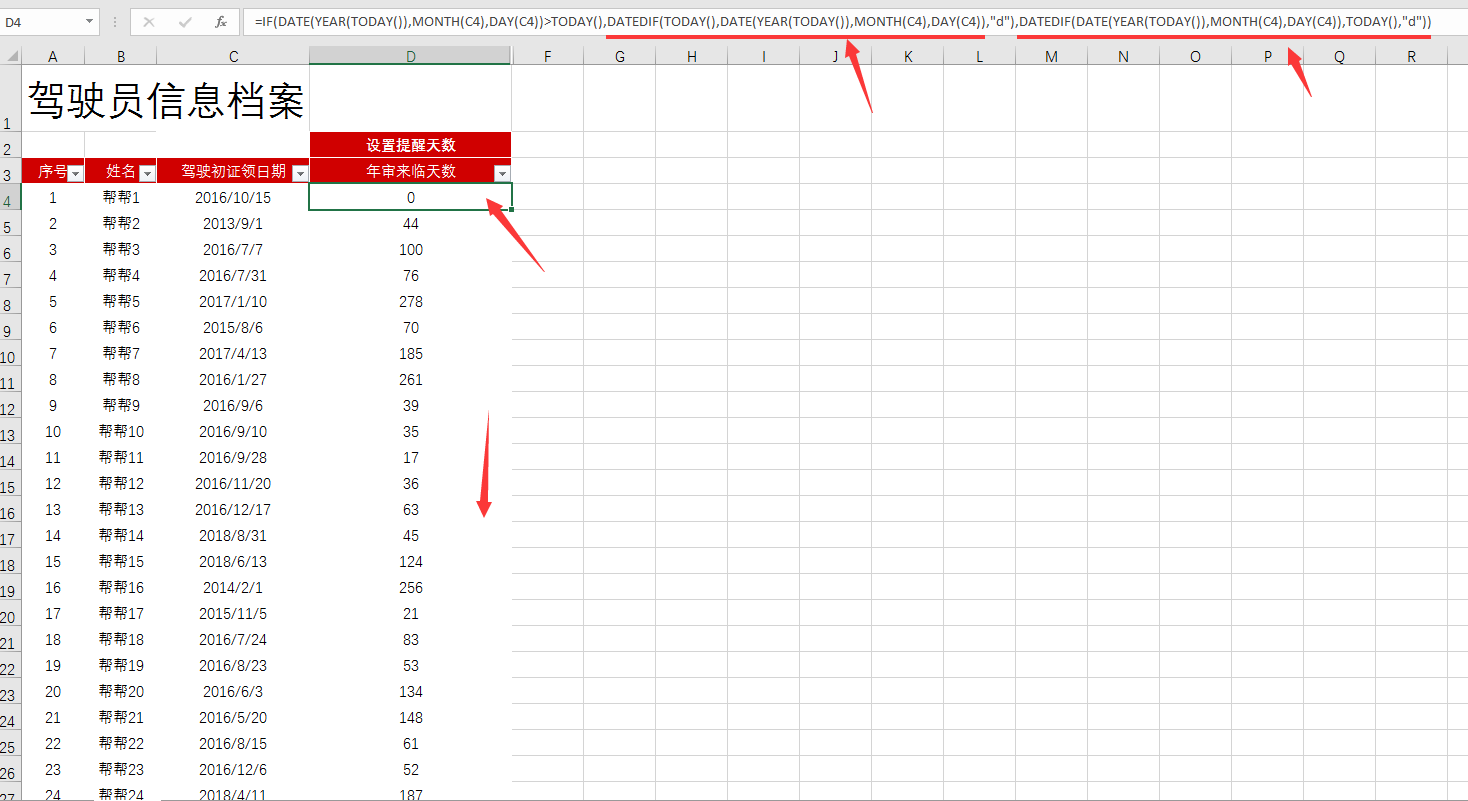Image resolution: width=1468 pixels, height=801 pixels.
Task: Click name cell 帮帮1
Action: 121,198
